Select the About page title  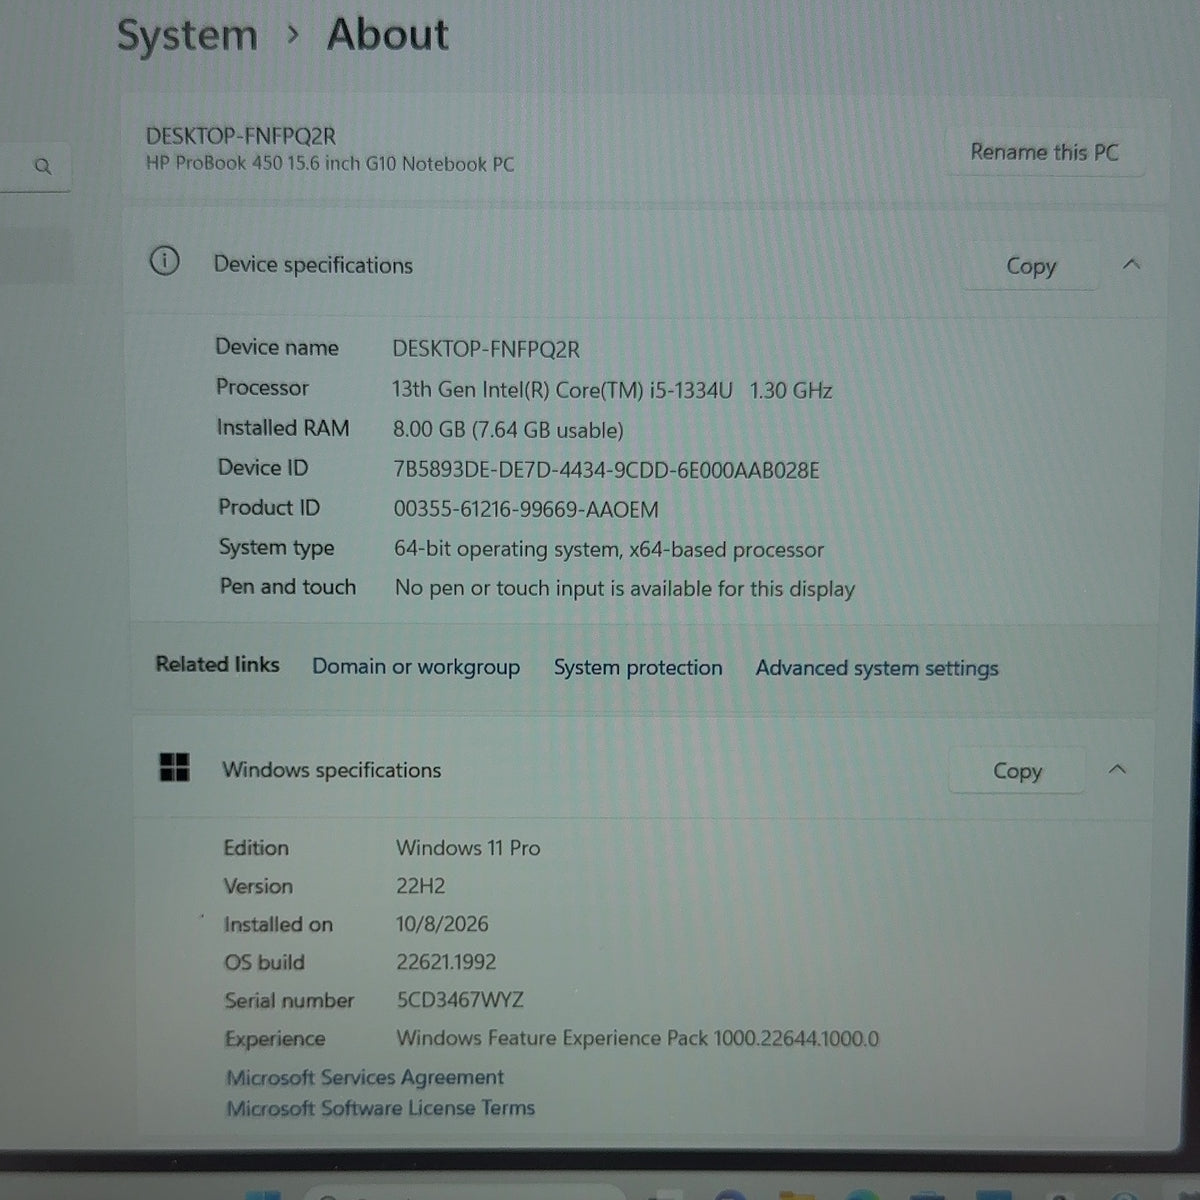388,35
